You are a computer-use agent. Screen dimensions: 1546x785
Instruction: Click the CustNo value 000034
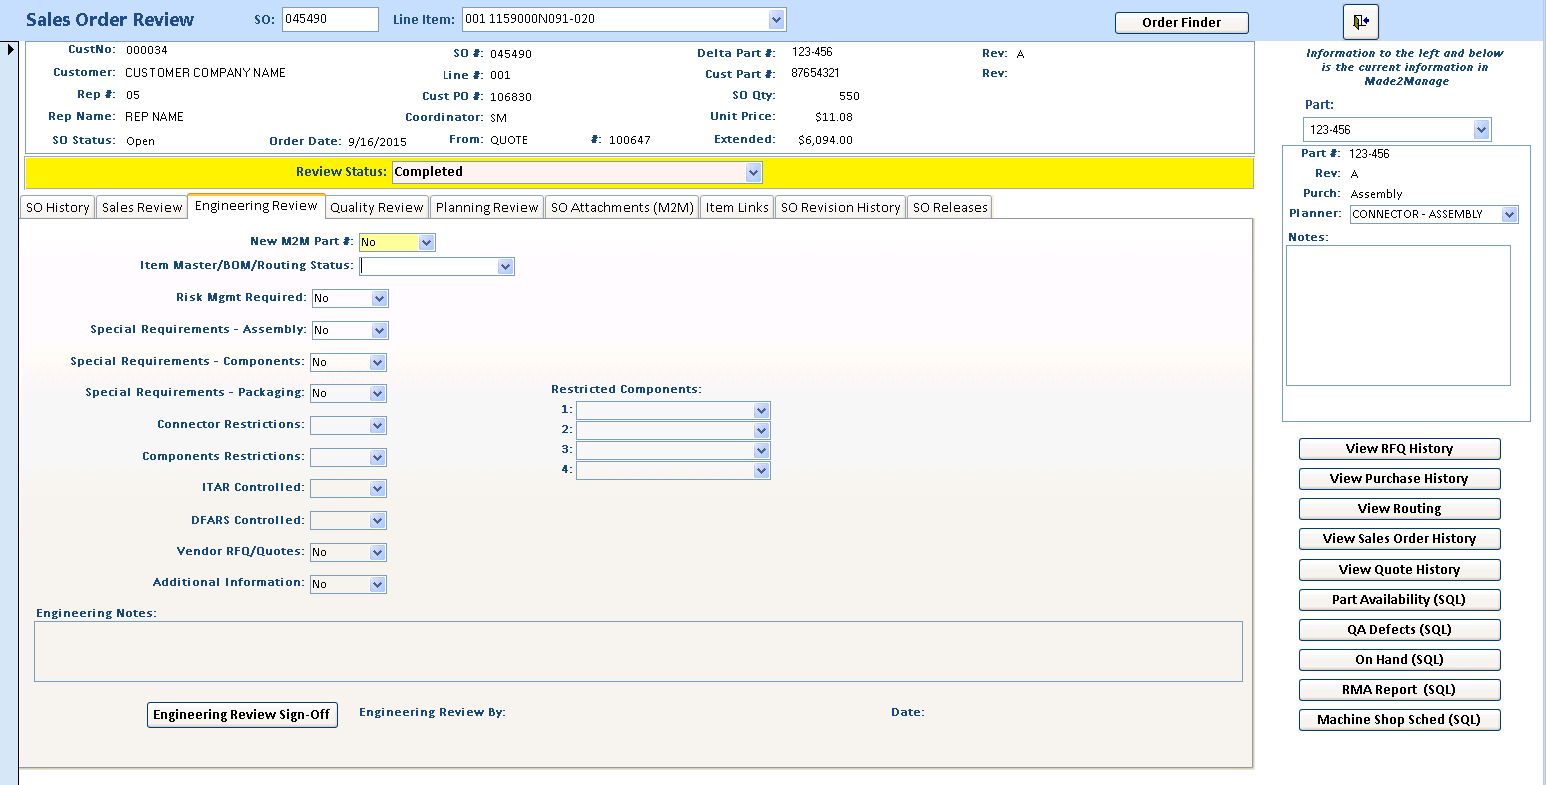click(x=146, y=50)
